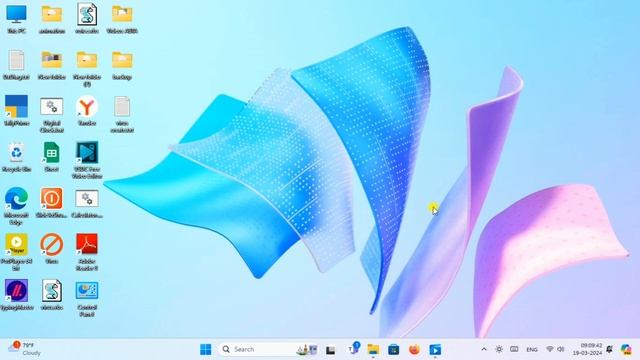Open the blank text file beside Yandex

[122, 115]
